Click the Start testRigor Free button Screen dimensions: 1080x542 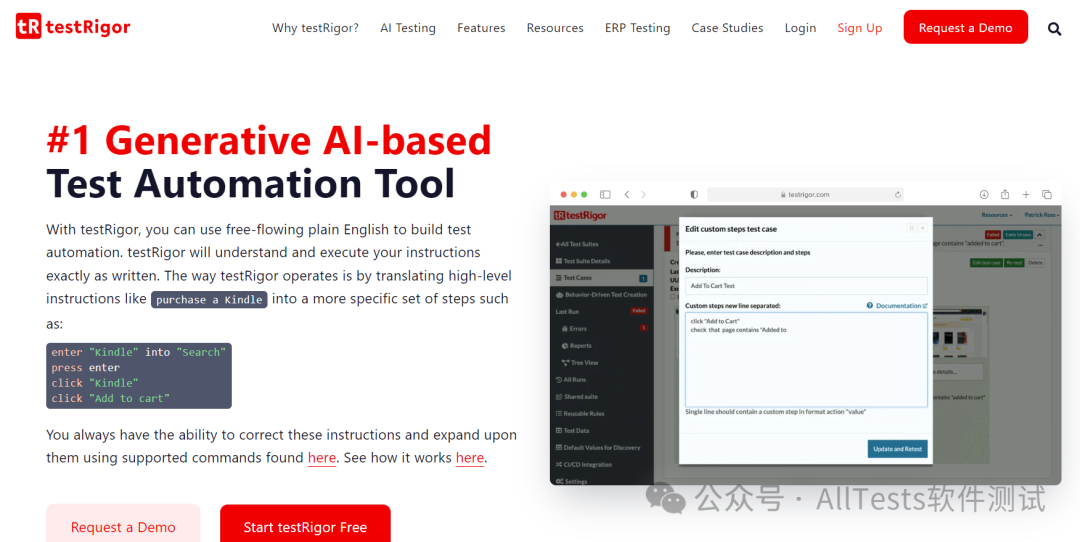coord(305,526)
